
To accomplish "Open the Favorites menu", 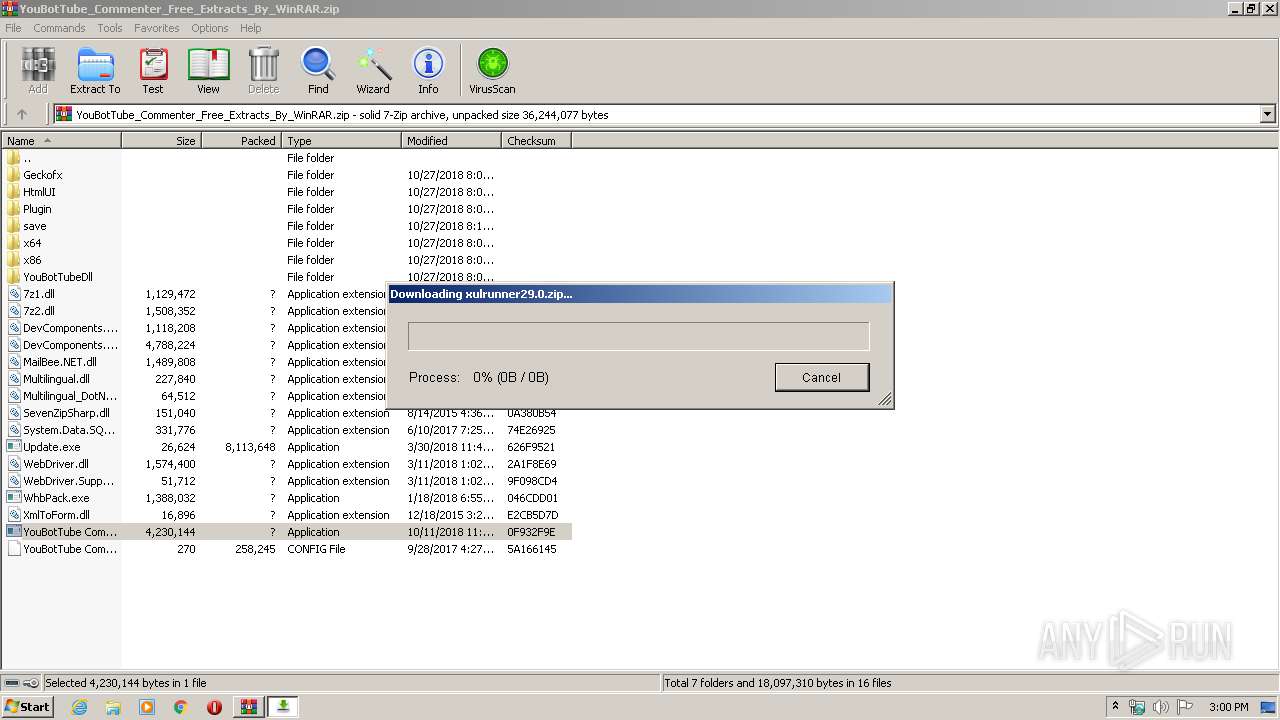I will pos(157,28).
